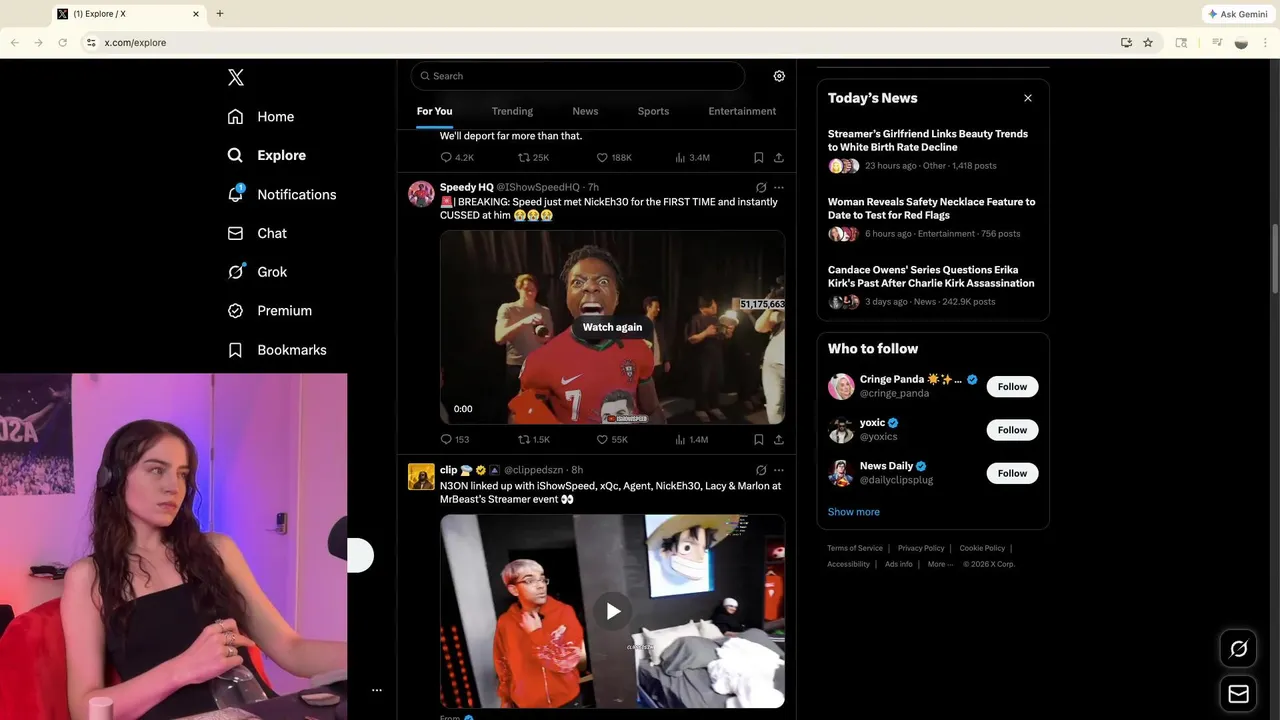1280x720 pixels.
Task: Switch to the Entertainment tab
Action: 742,111
